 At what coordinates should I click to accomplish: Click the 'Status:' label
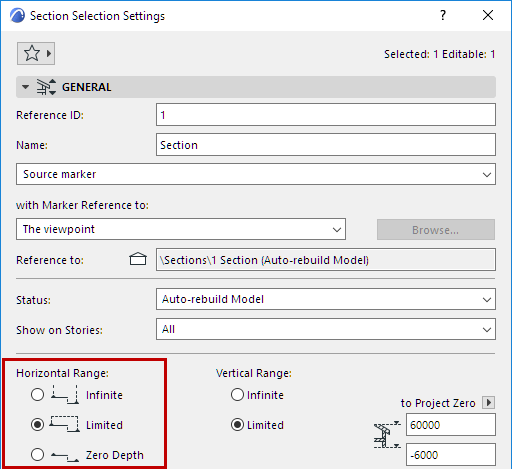click(x=33, y=300)
